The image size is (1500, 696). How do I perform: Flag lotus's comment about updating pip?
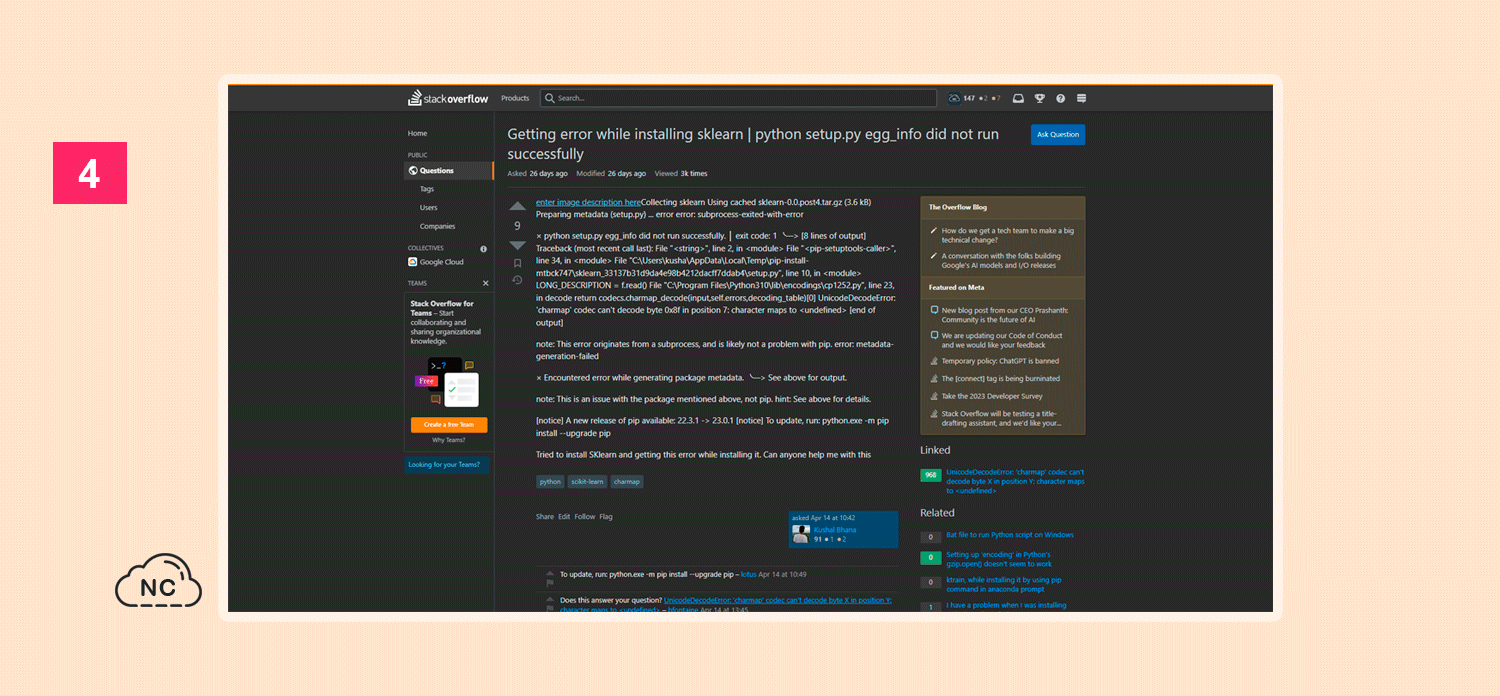point(550,582)
